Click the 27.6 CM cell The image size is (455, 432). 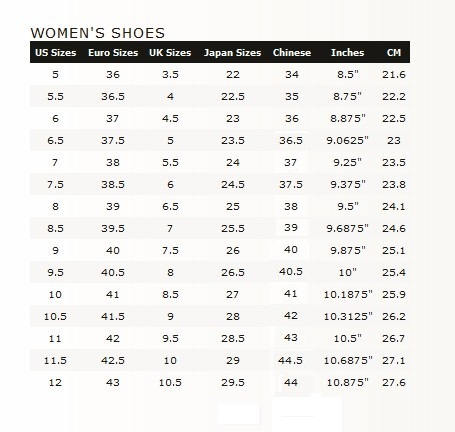pos(394,382)
